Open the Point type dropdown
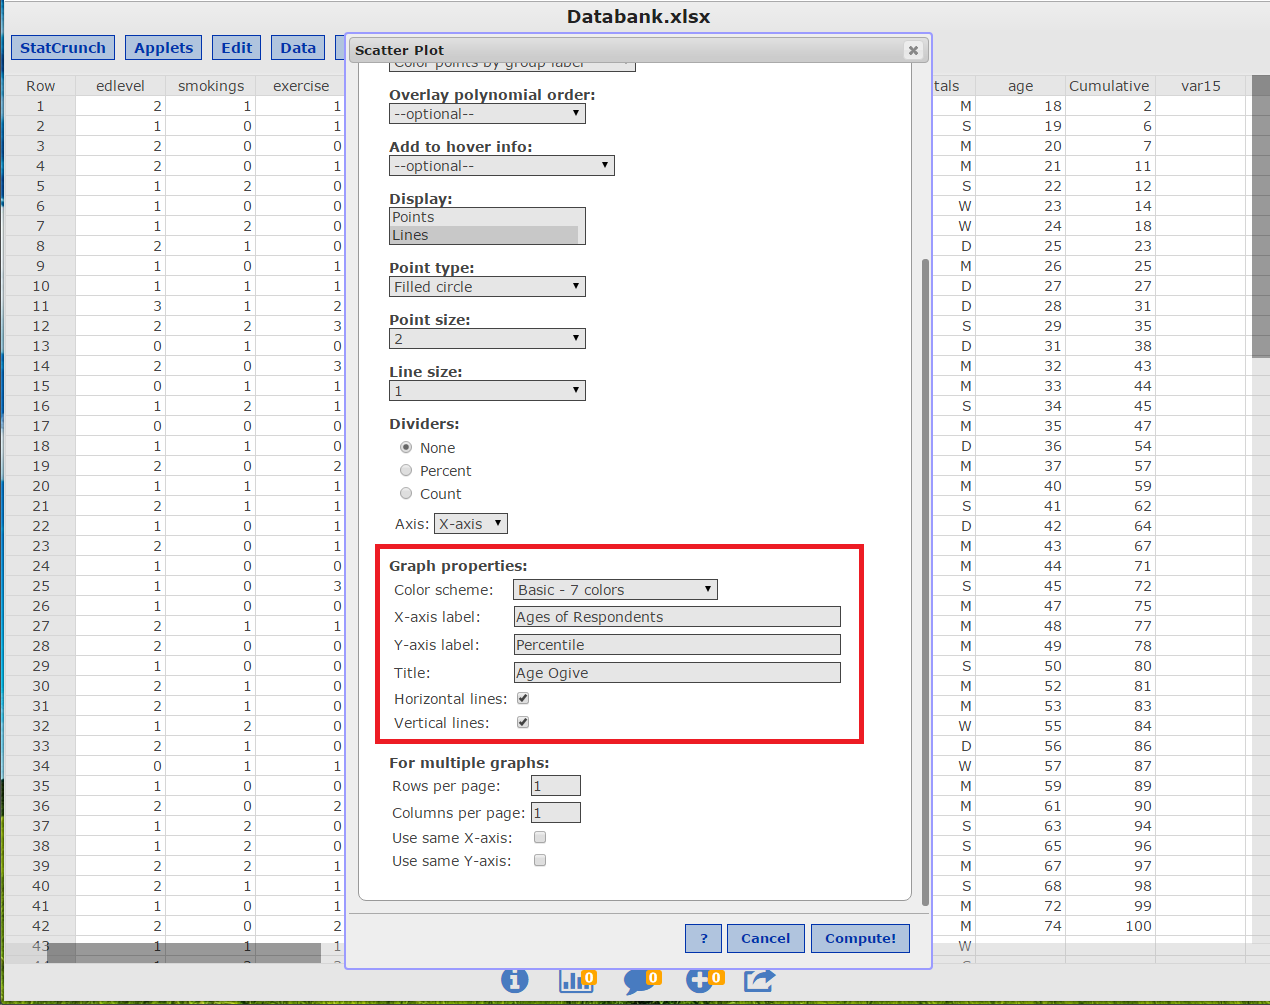The height and width of the screenshot is (1005, 1270). (487, 287)
